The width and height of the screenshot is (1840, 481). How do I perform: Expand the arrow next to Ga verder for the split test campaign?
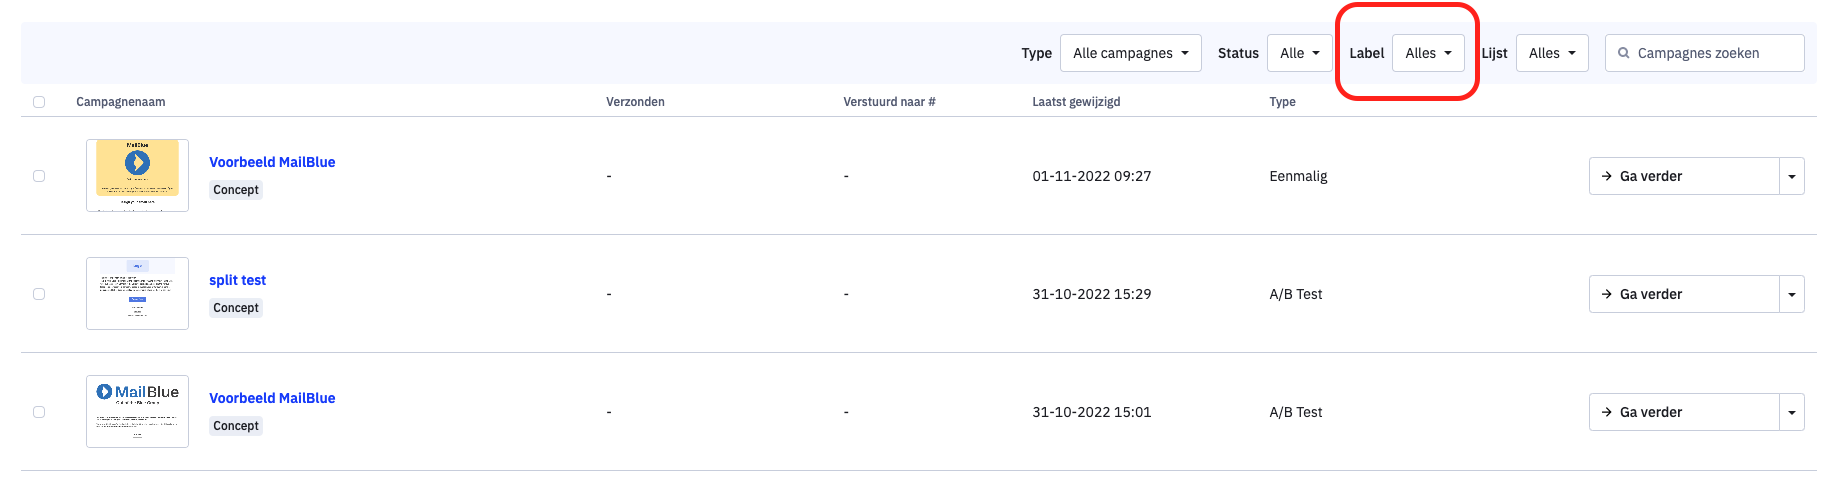[x=1792, y=294]
